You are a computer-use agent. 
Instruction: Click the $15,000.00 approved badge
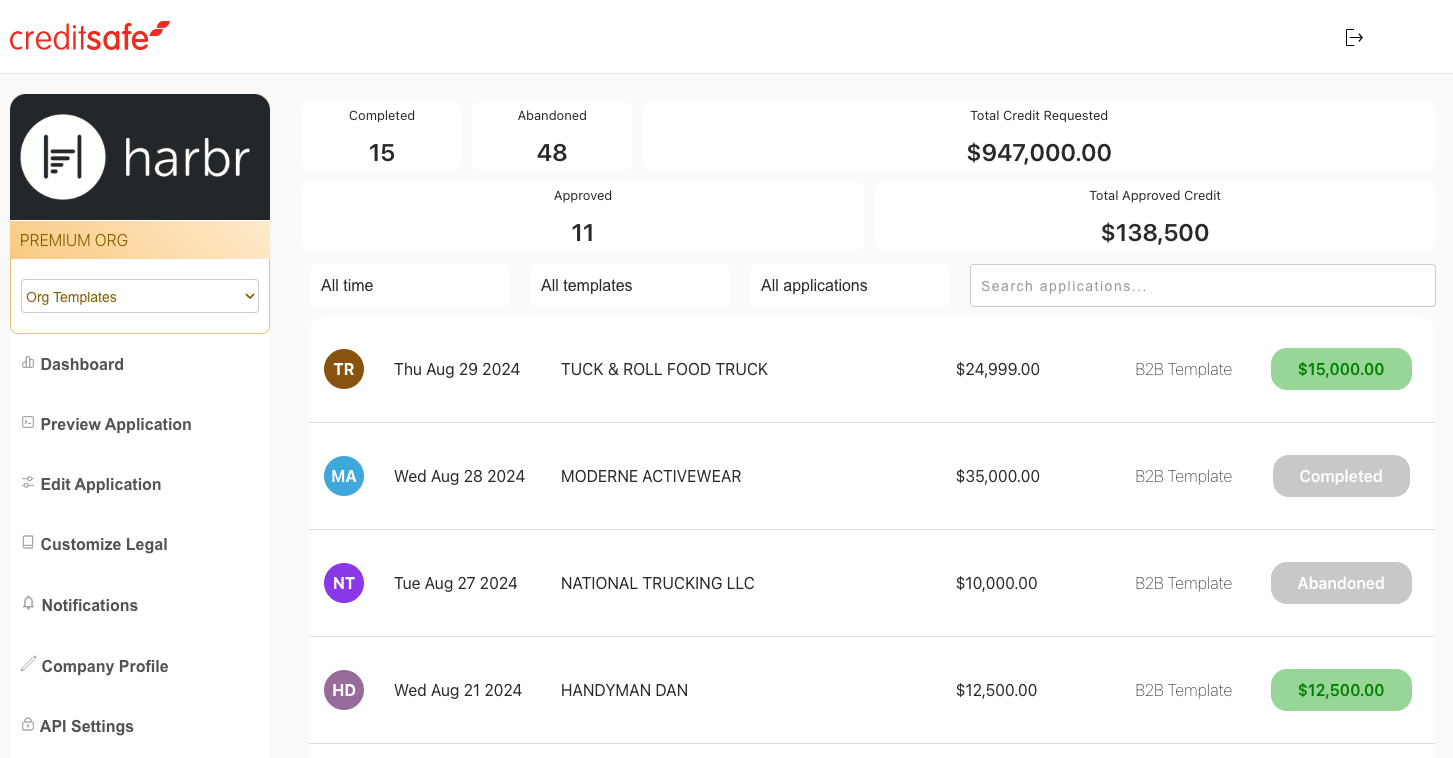(x=1340, y=369)
